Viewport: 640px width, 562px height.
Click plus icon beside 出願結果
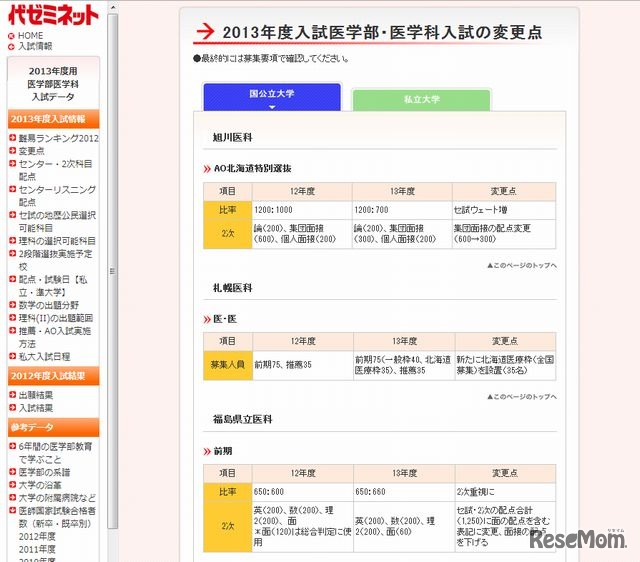(x=13, y=394)
